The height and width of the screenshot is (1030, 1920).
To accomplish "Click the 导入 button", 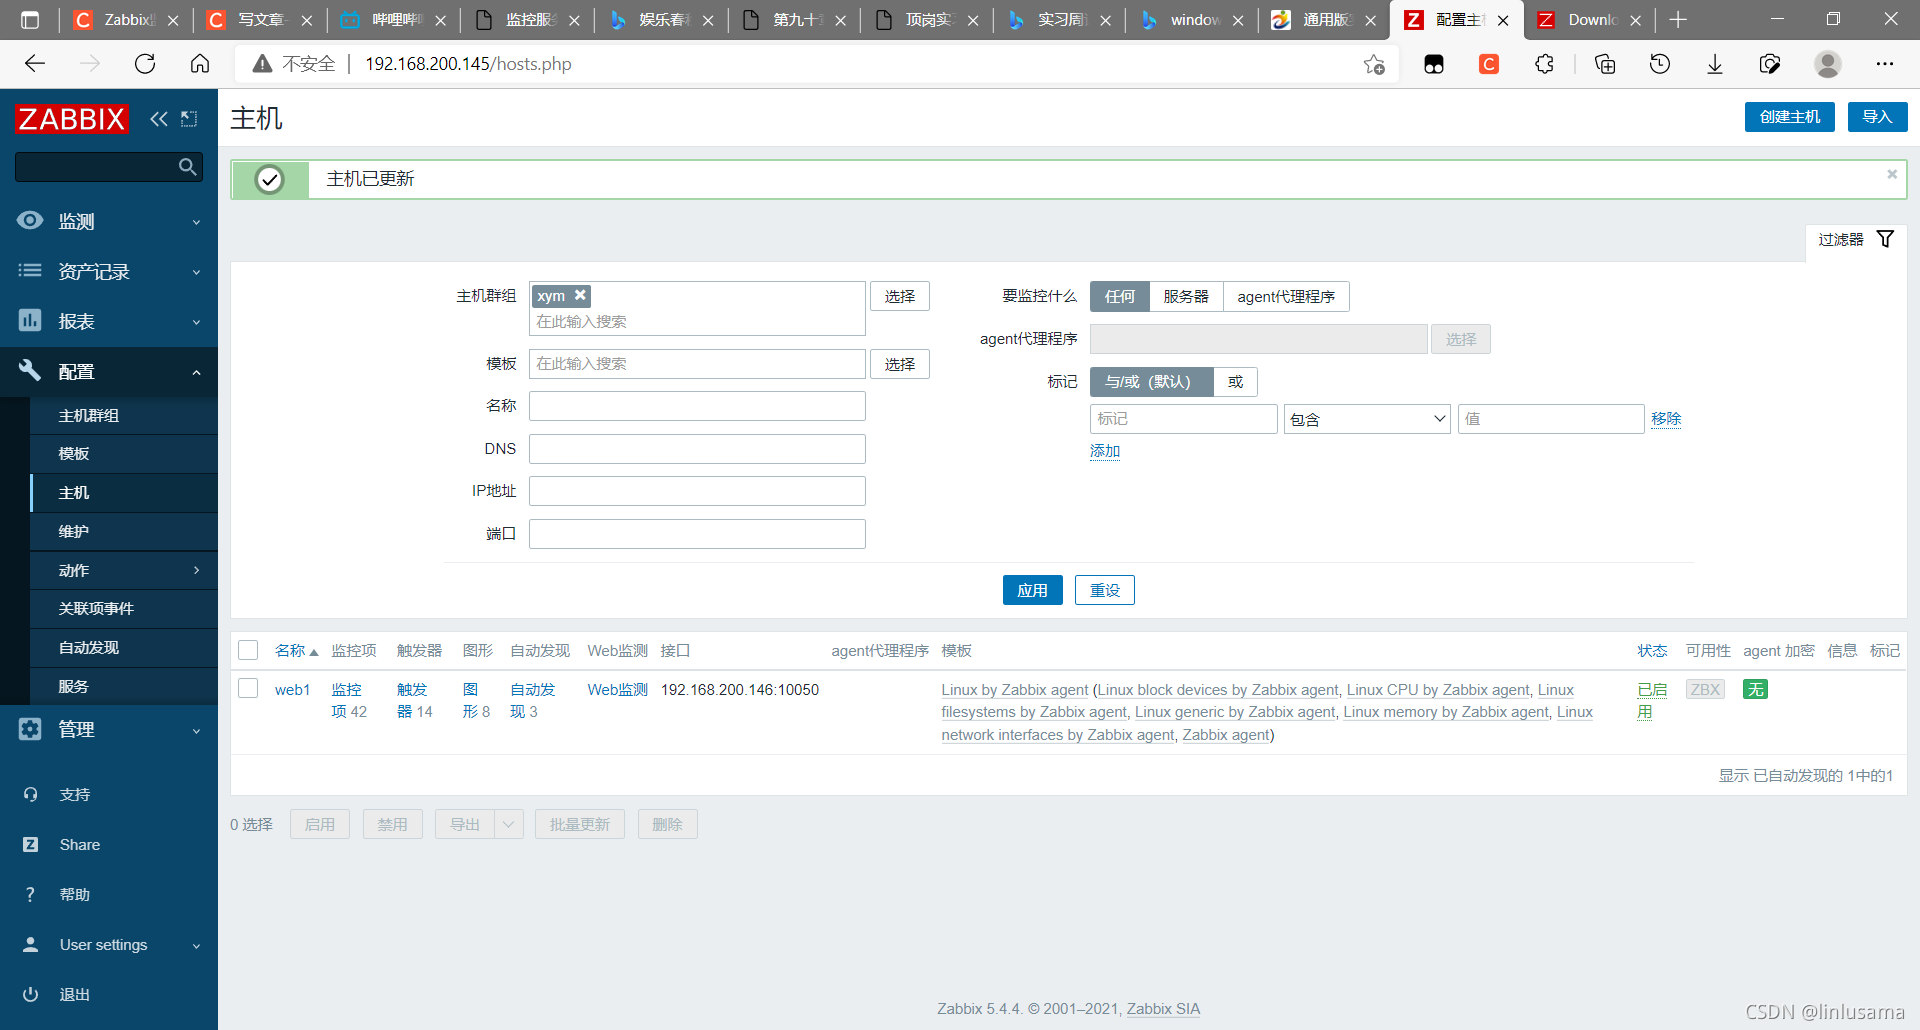I will tap(1877, 117).
